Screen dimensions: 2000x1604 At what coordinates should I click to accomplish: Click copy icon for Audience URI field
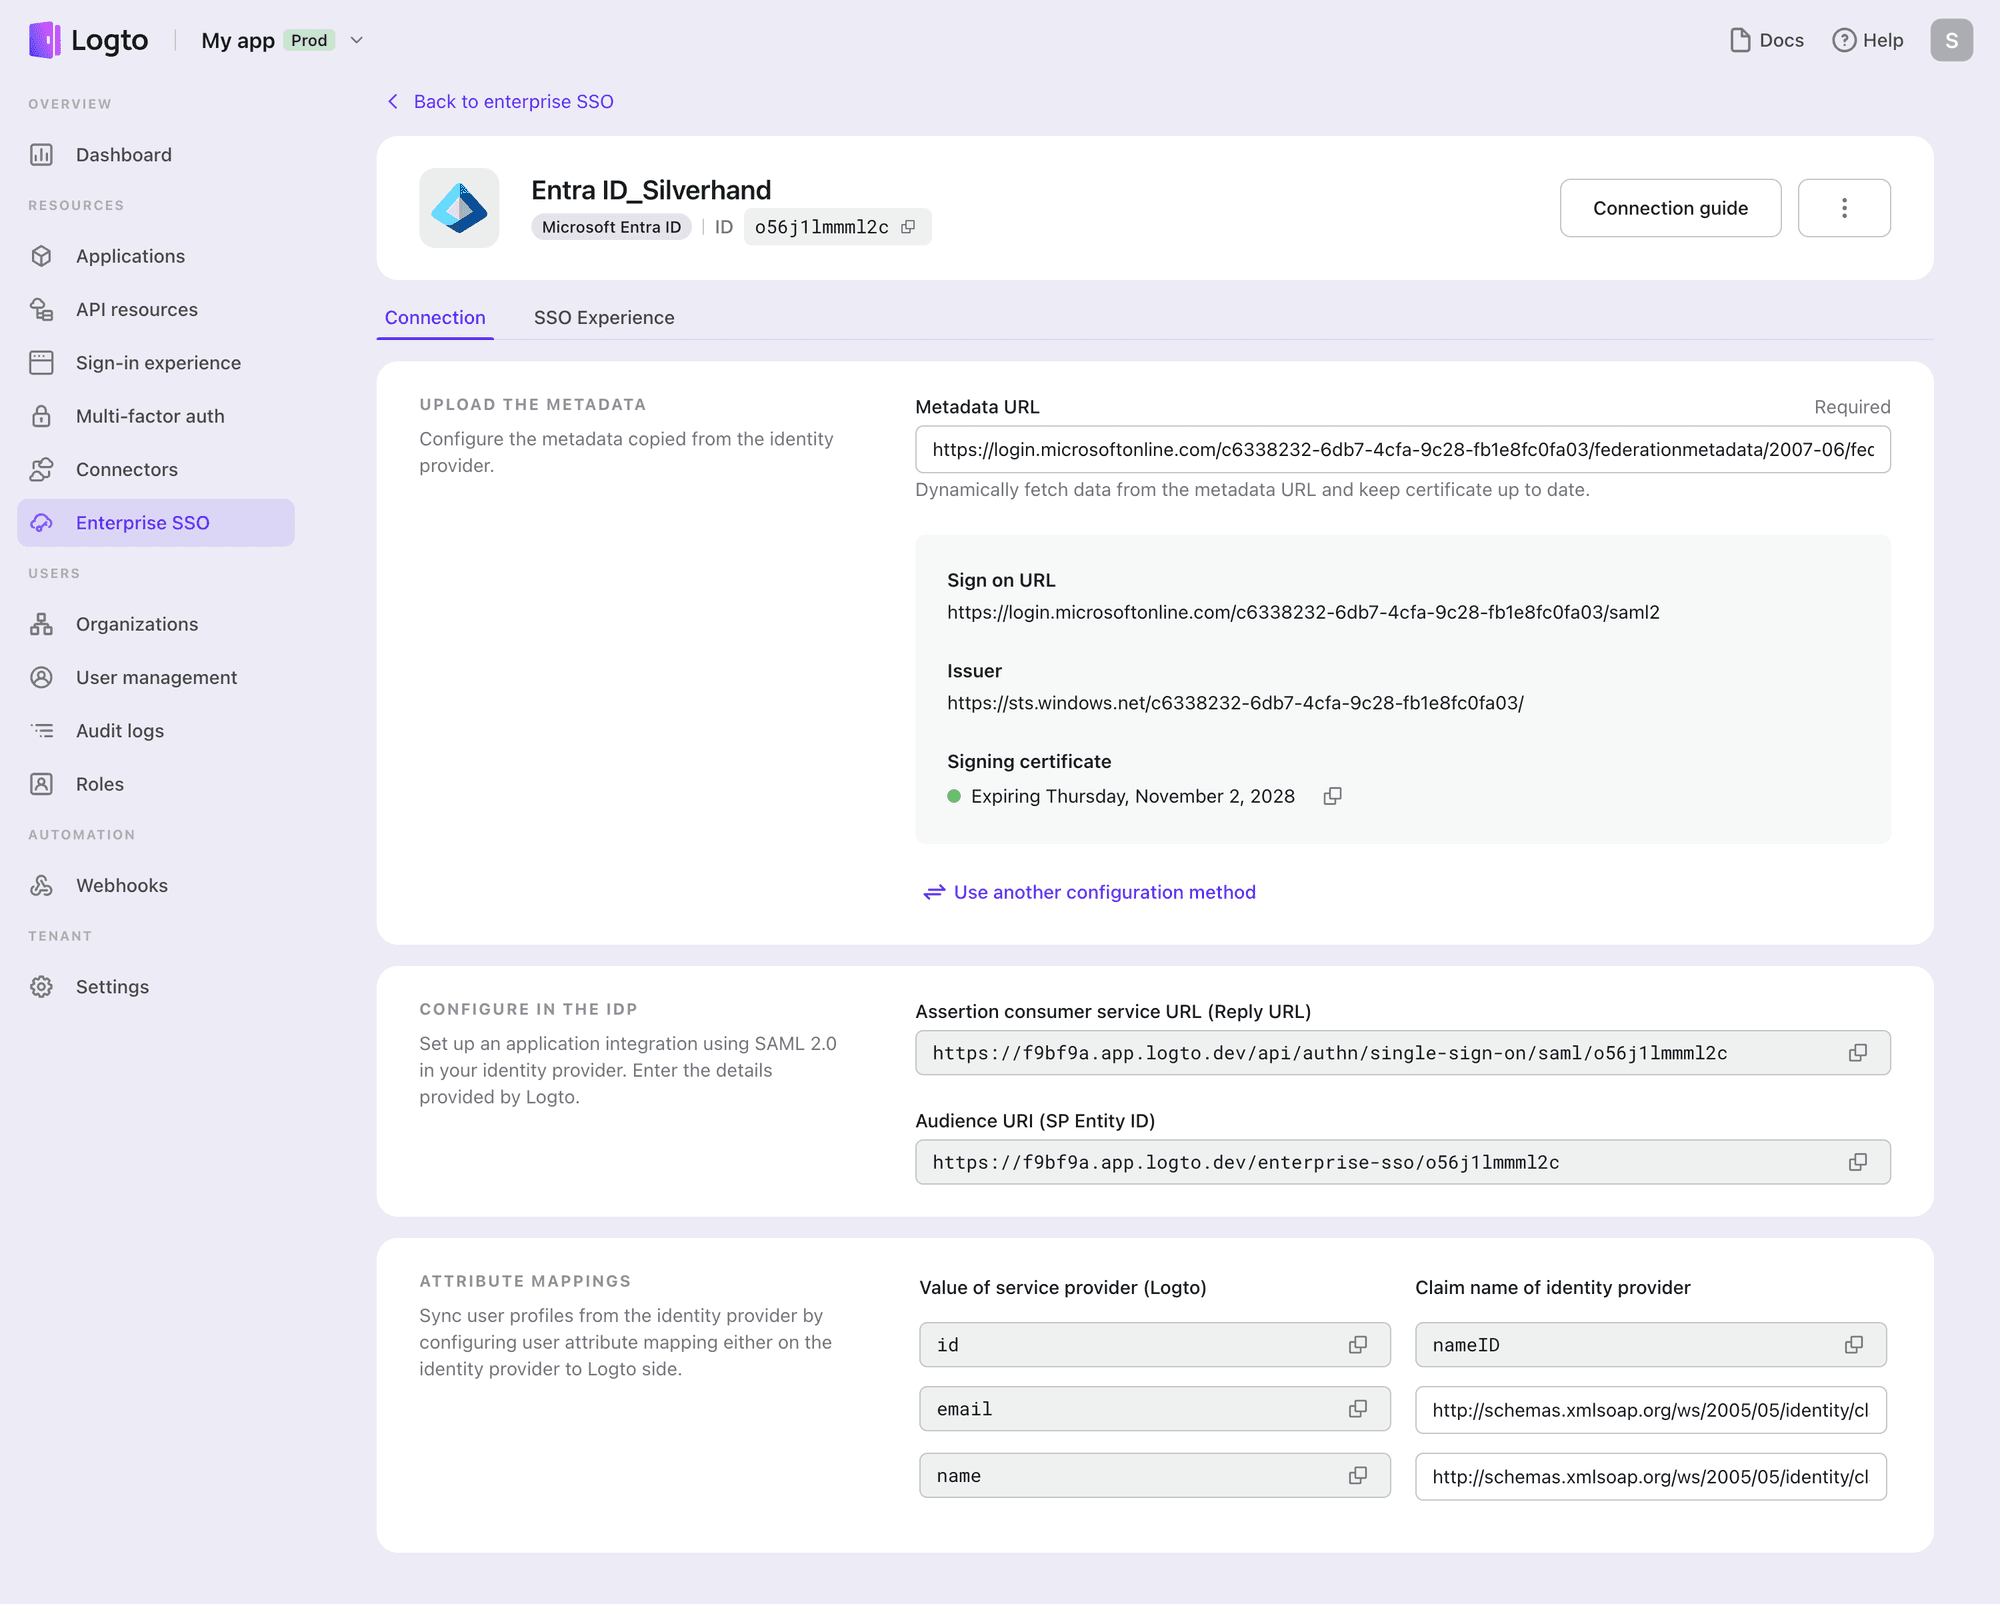coord(1859,1162)
